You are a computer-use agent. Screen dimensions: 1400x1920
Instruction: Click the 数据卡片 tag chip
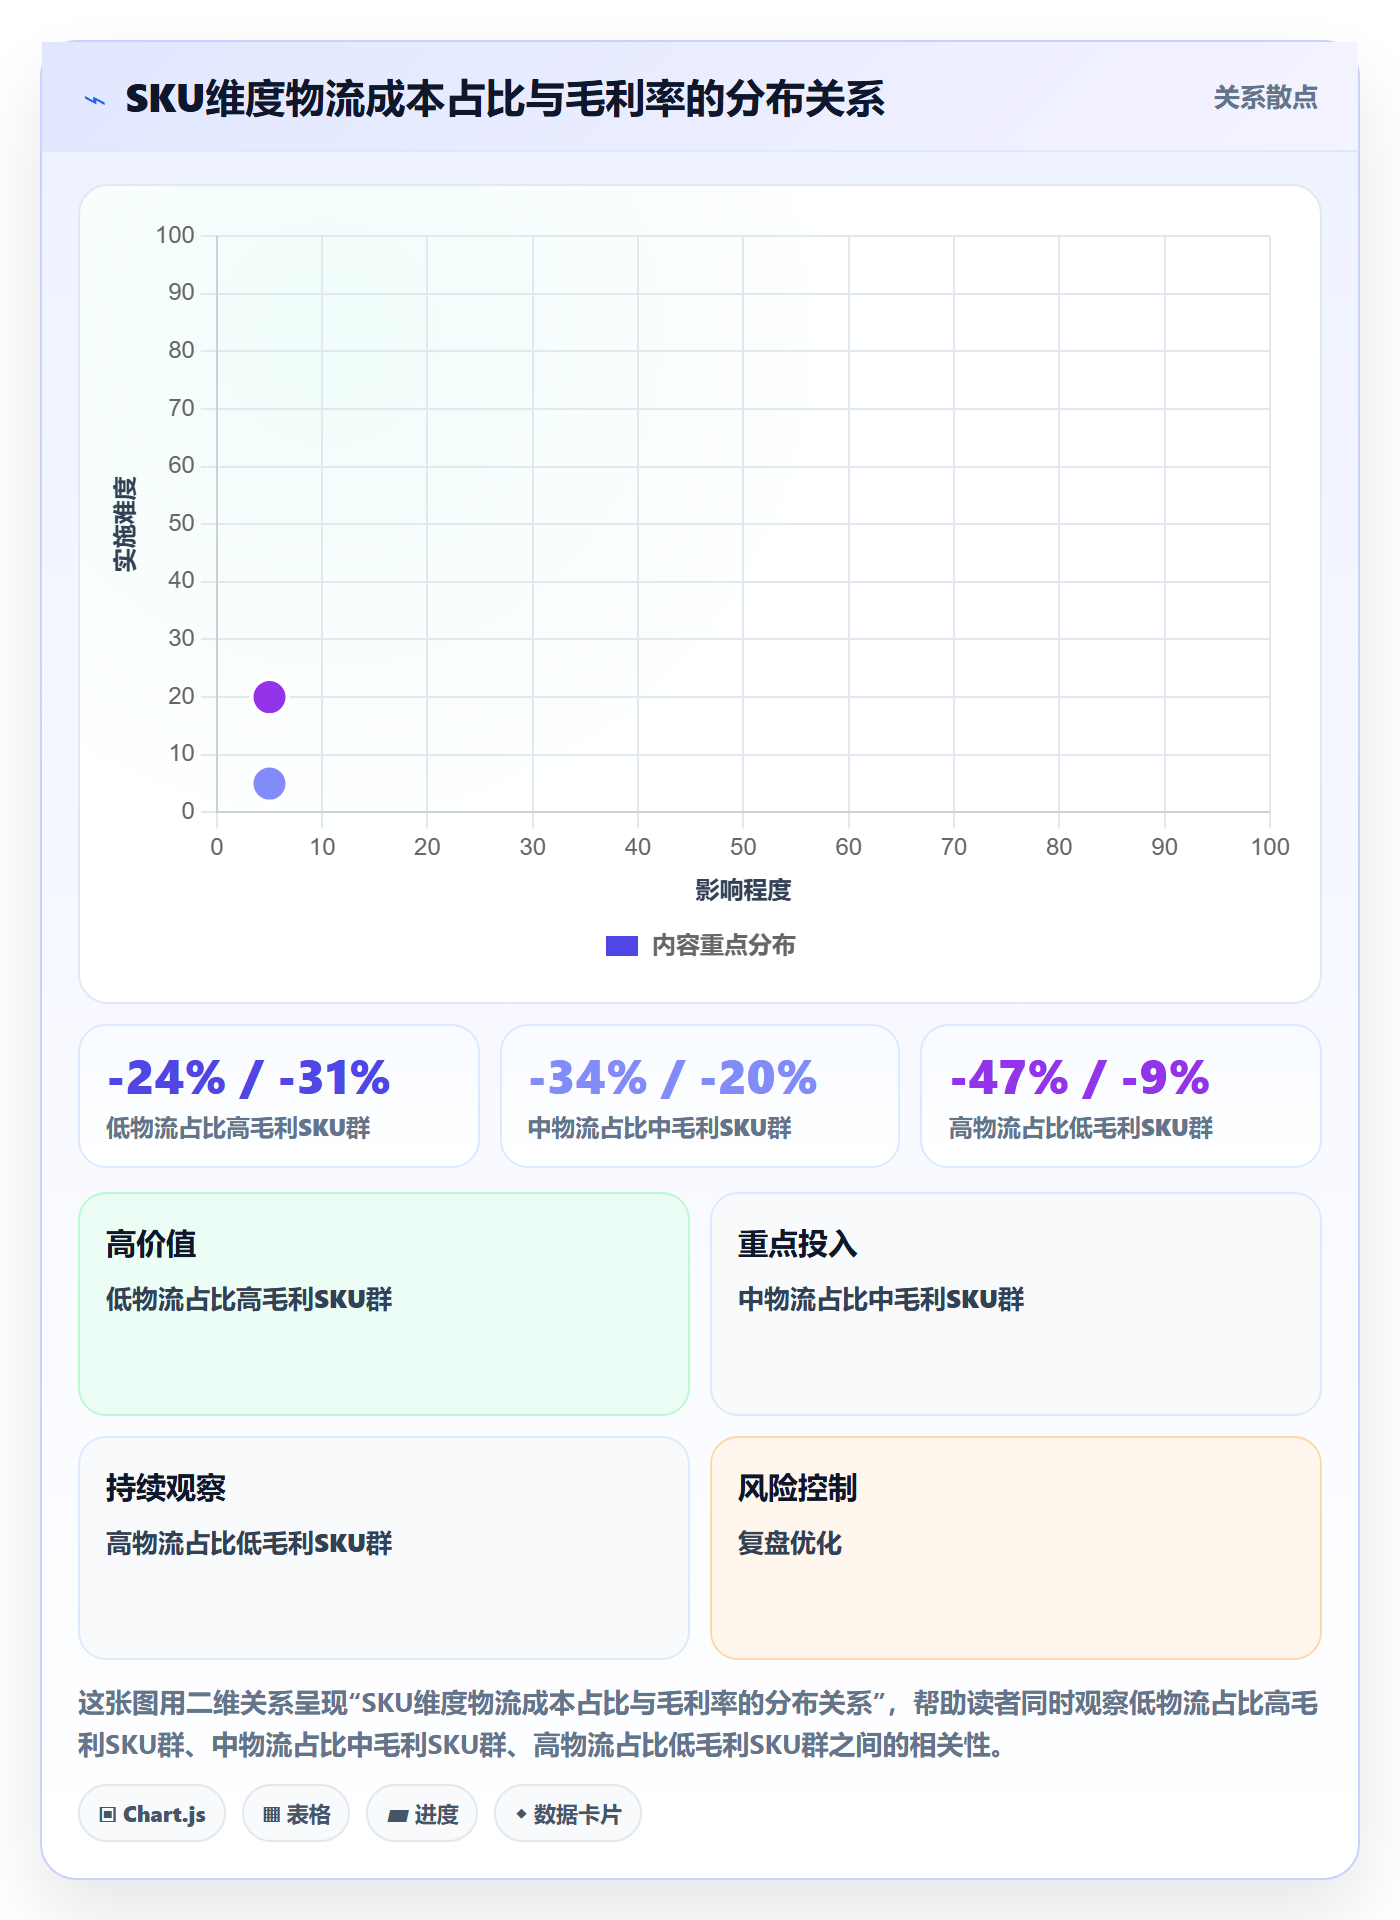(x=568, y=1814)
